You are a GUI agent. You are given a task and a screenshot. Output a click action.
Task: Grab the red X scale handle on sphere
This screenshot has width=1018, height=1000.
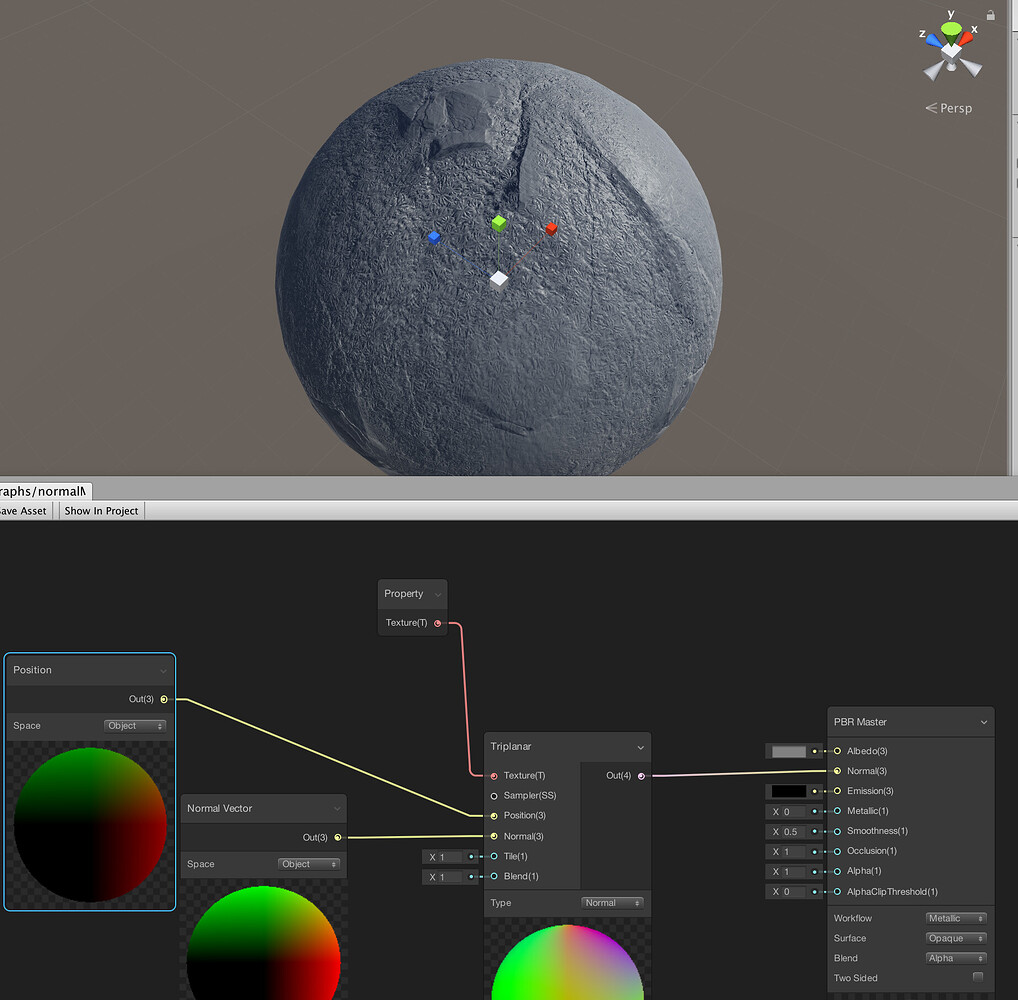(x=551, y=229)
